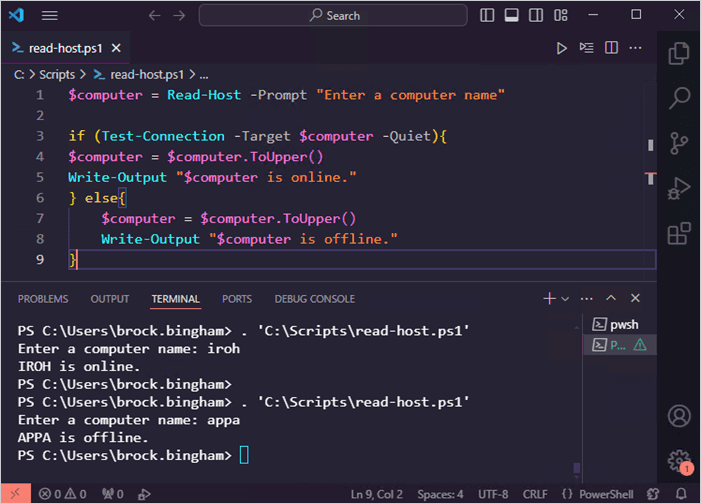701x504 pixels.
Task: Click the terminal scrollbar thumb
Action: 577,468
